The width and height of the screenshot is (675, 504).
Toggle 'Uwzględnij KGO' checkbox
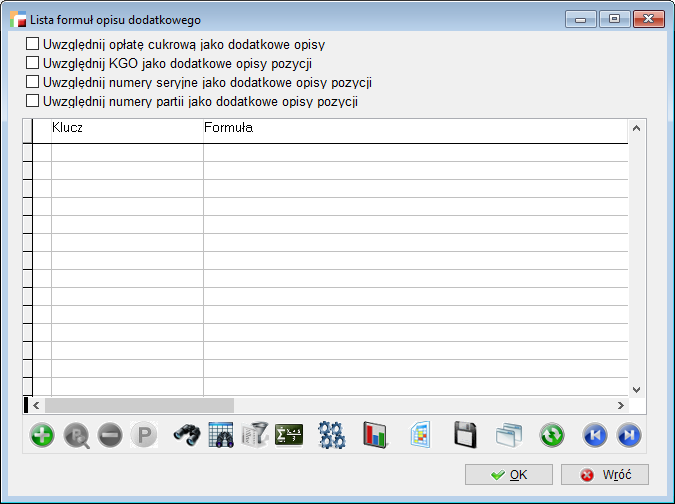click(33, 63)
